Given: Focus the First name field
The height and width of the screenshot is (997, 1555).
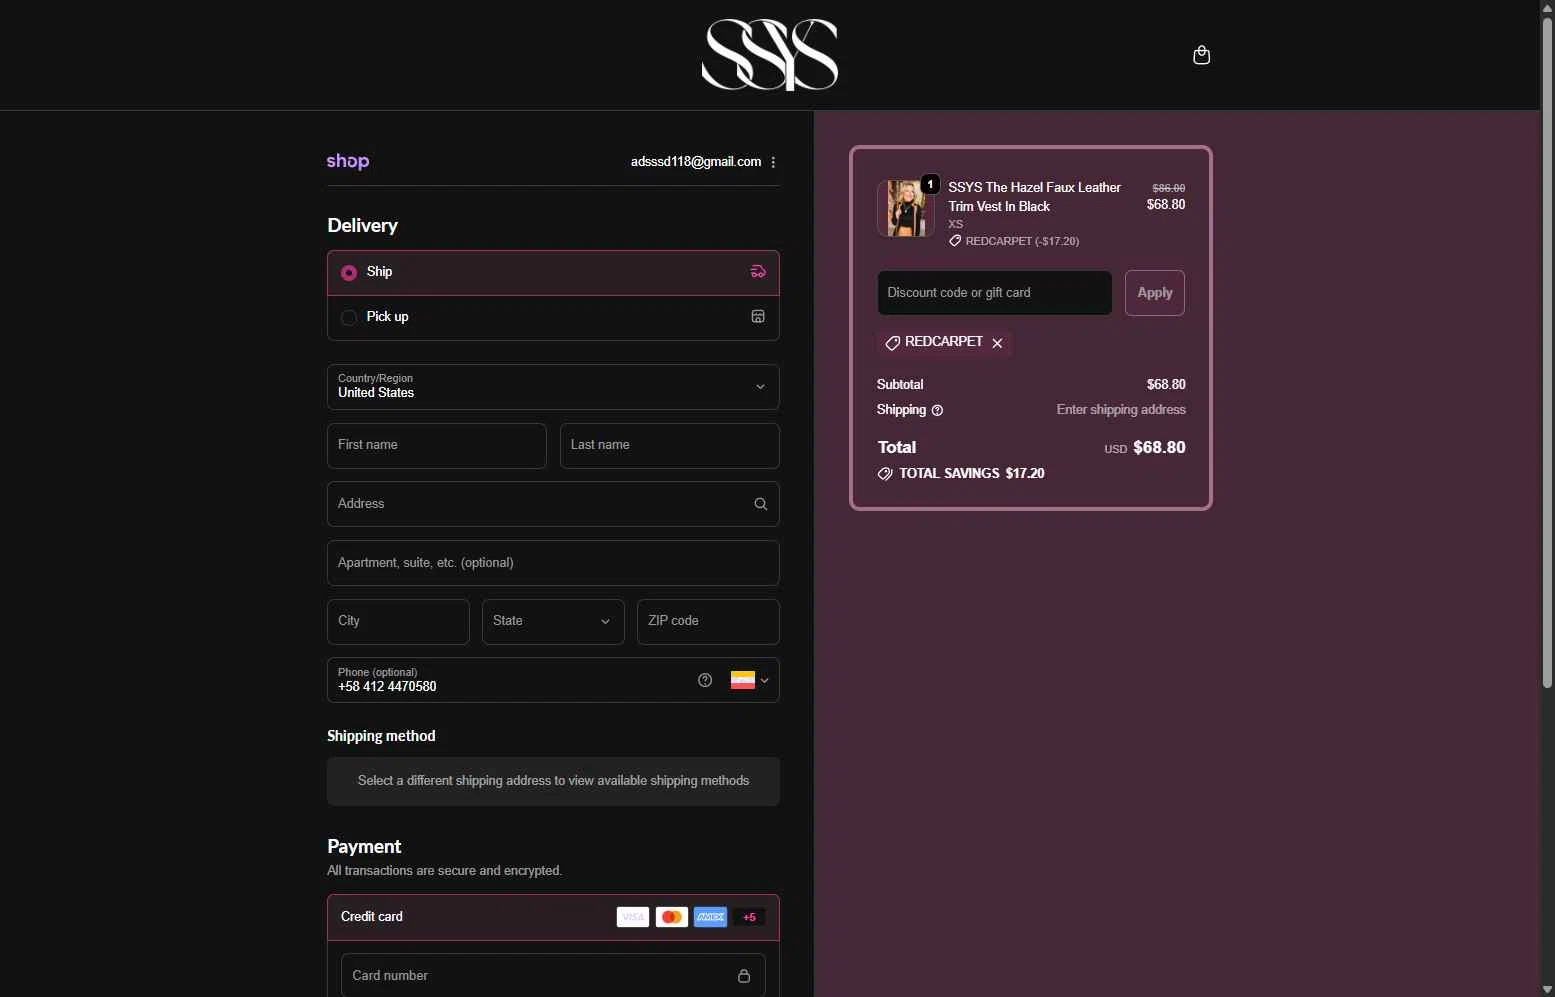Looking at the screenshot, I should pos(437,446).
